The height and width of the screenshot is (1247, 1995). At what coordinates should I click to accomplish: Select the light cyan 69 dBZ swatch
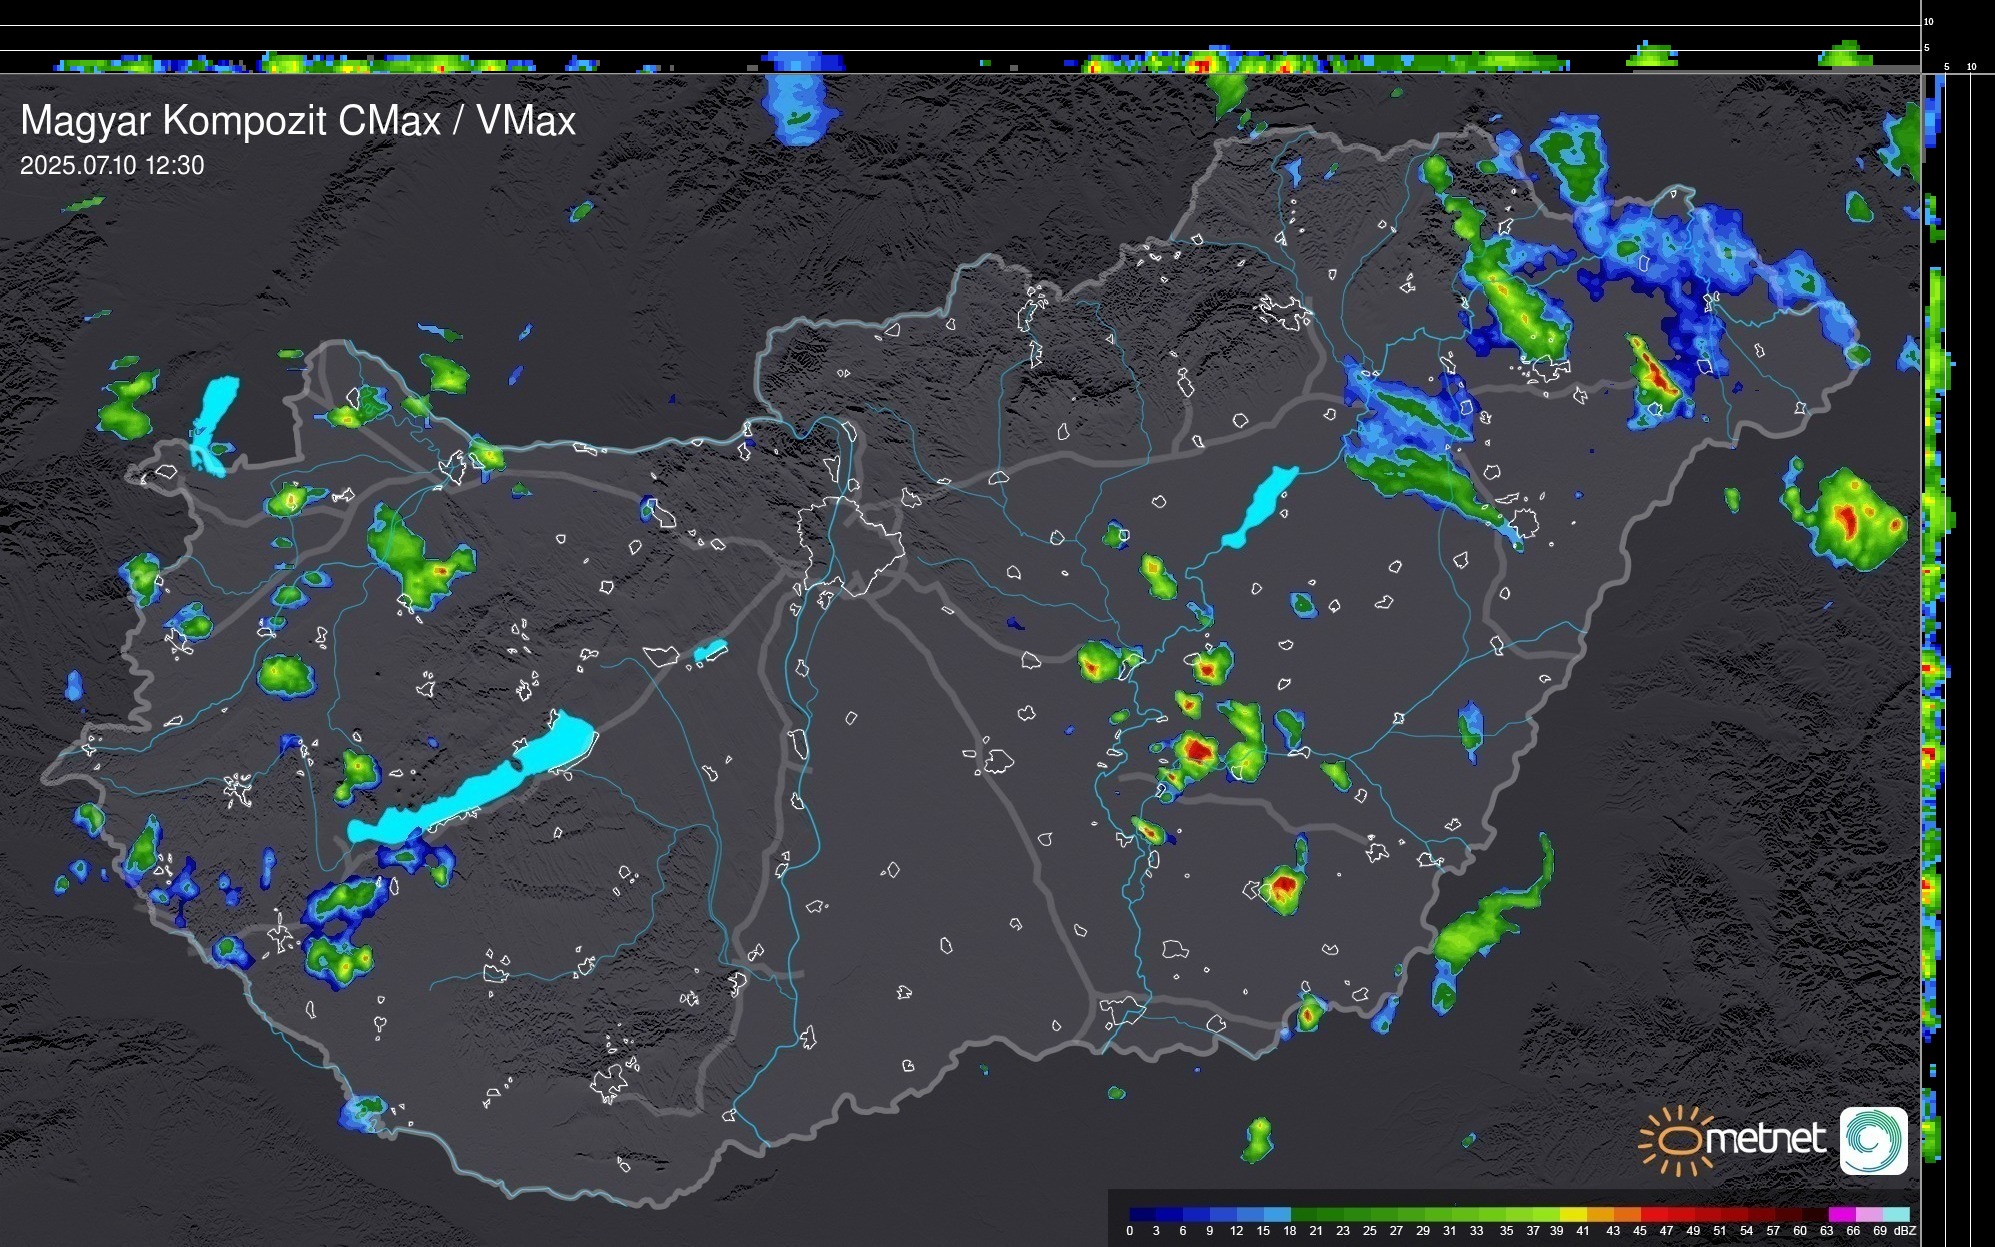1895,1214
